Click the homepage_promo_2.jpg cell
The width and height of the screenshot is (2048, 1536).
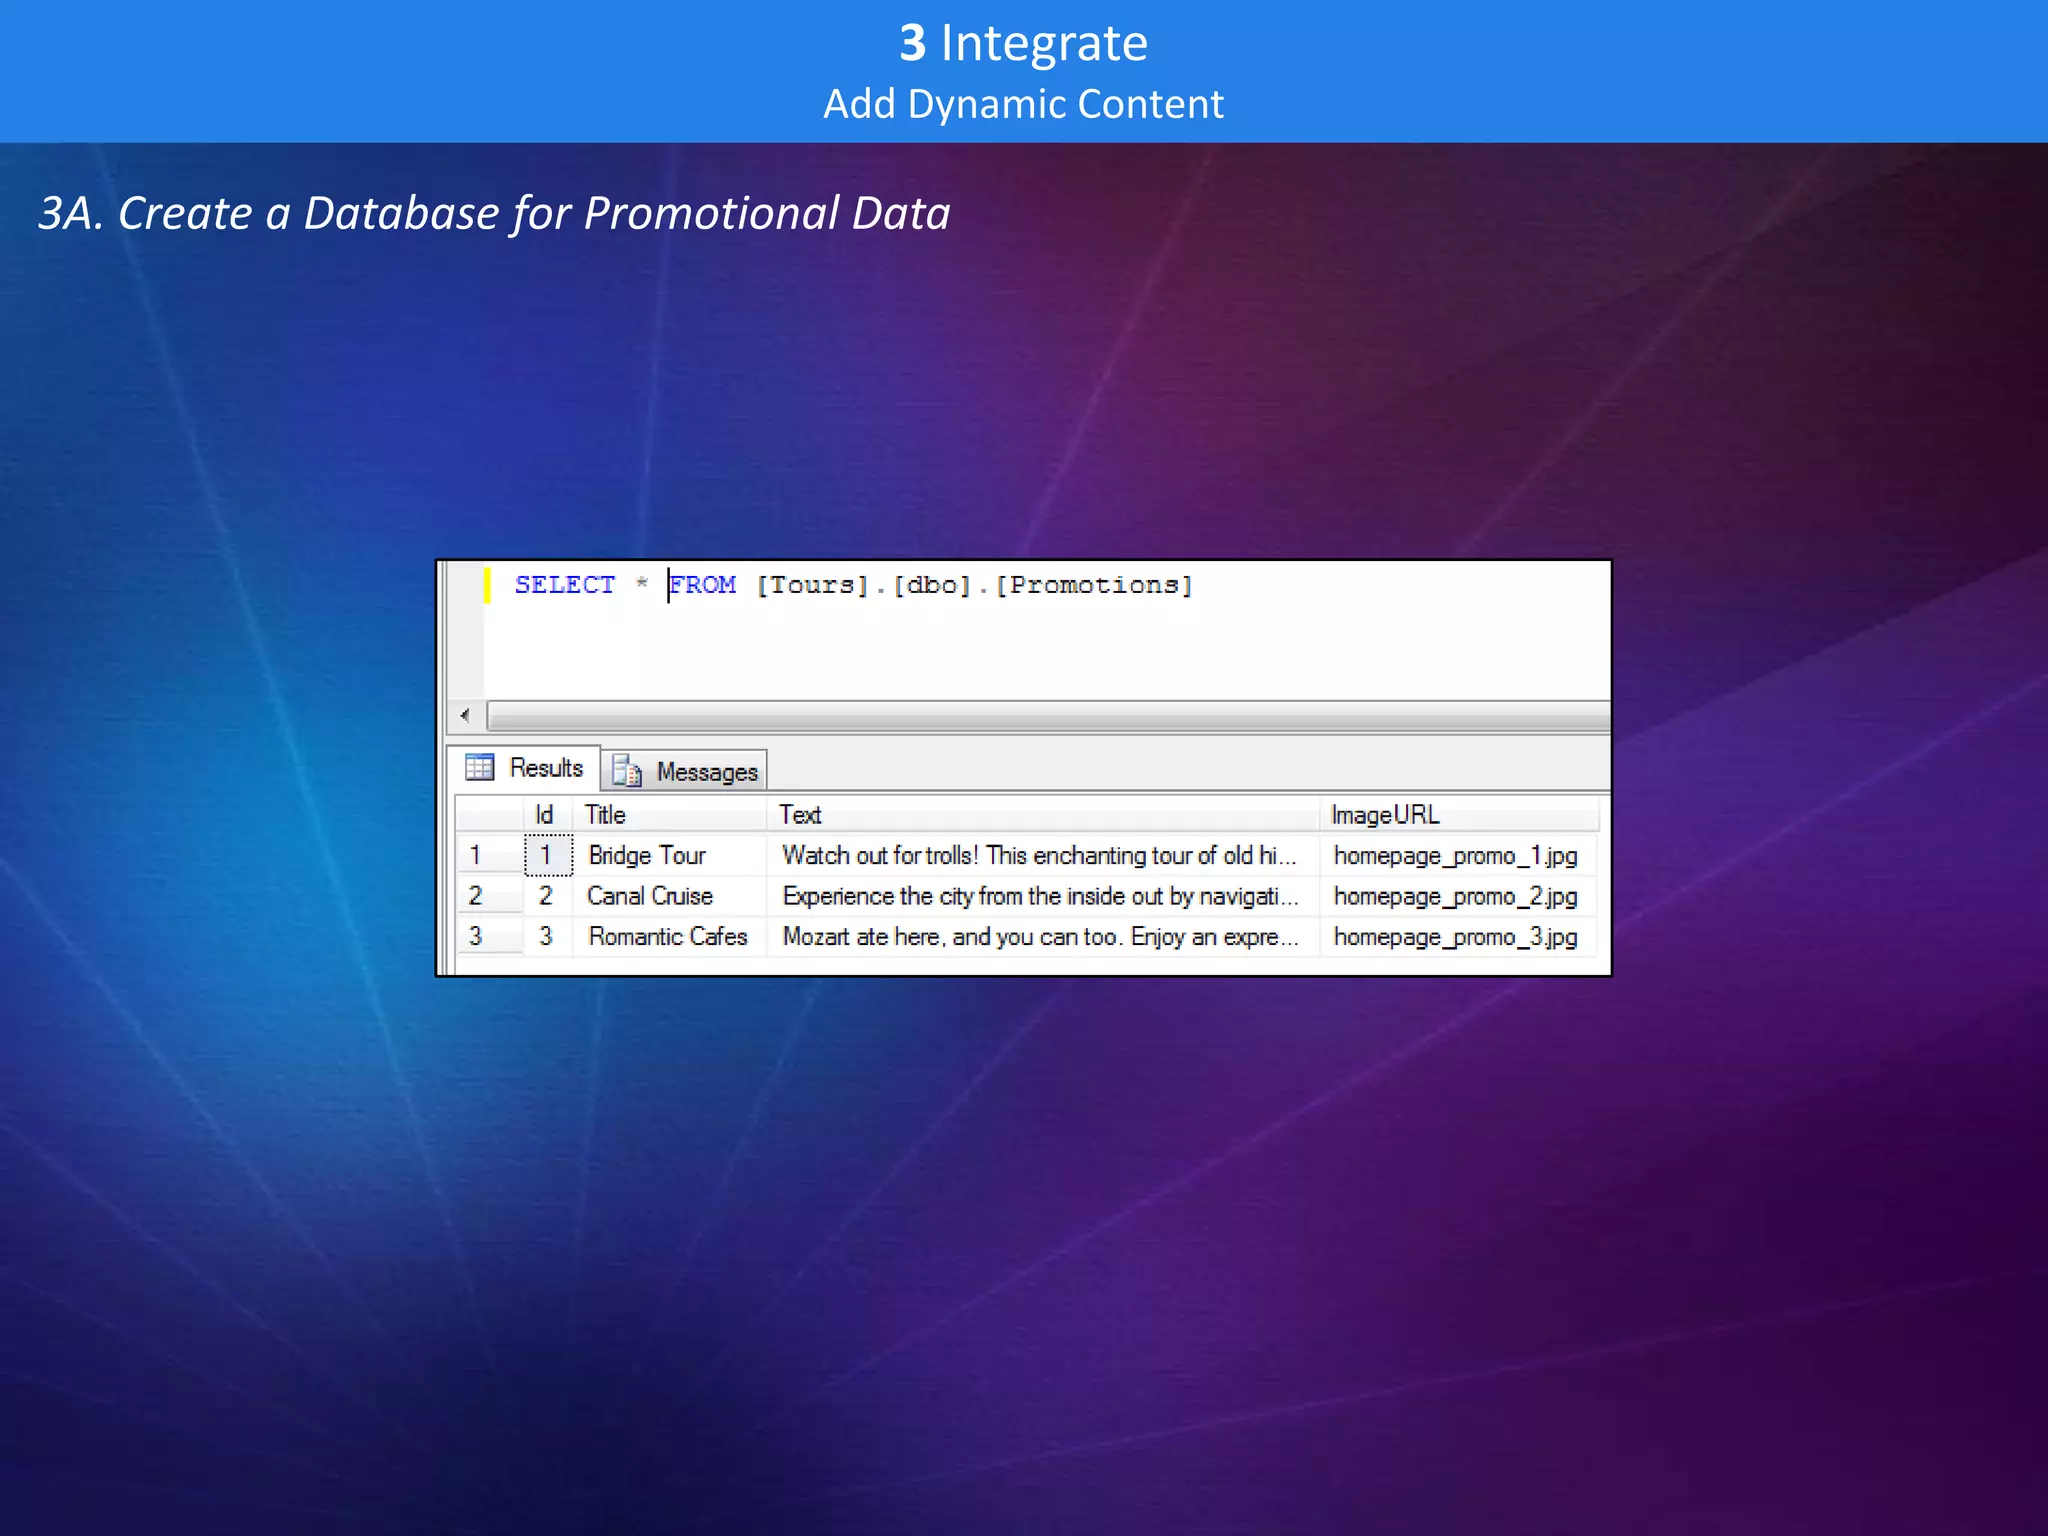1458,896
